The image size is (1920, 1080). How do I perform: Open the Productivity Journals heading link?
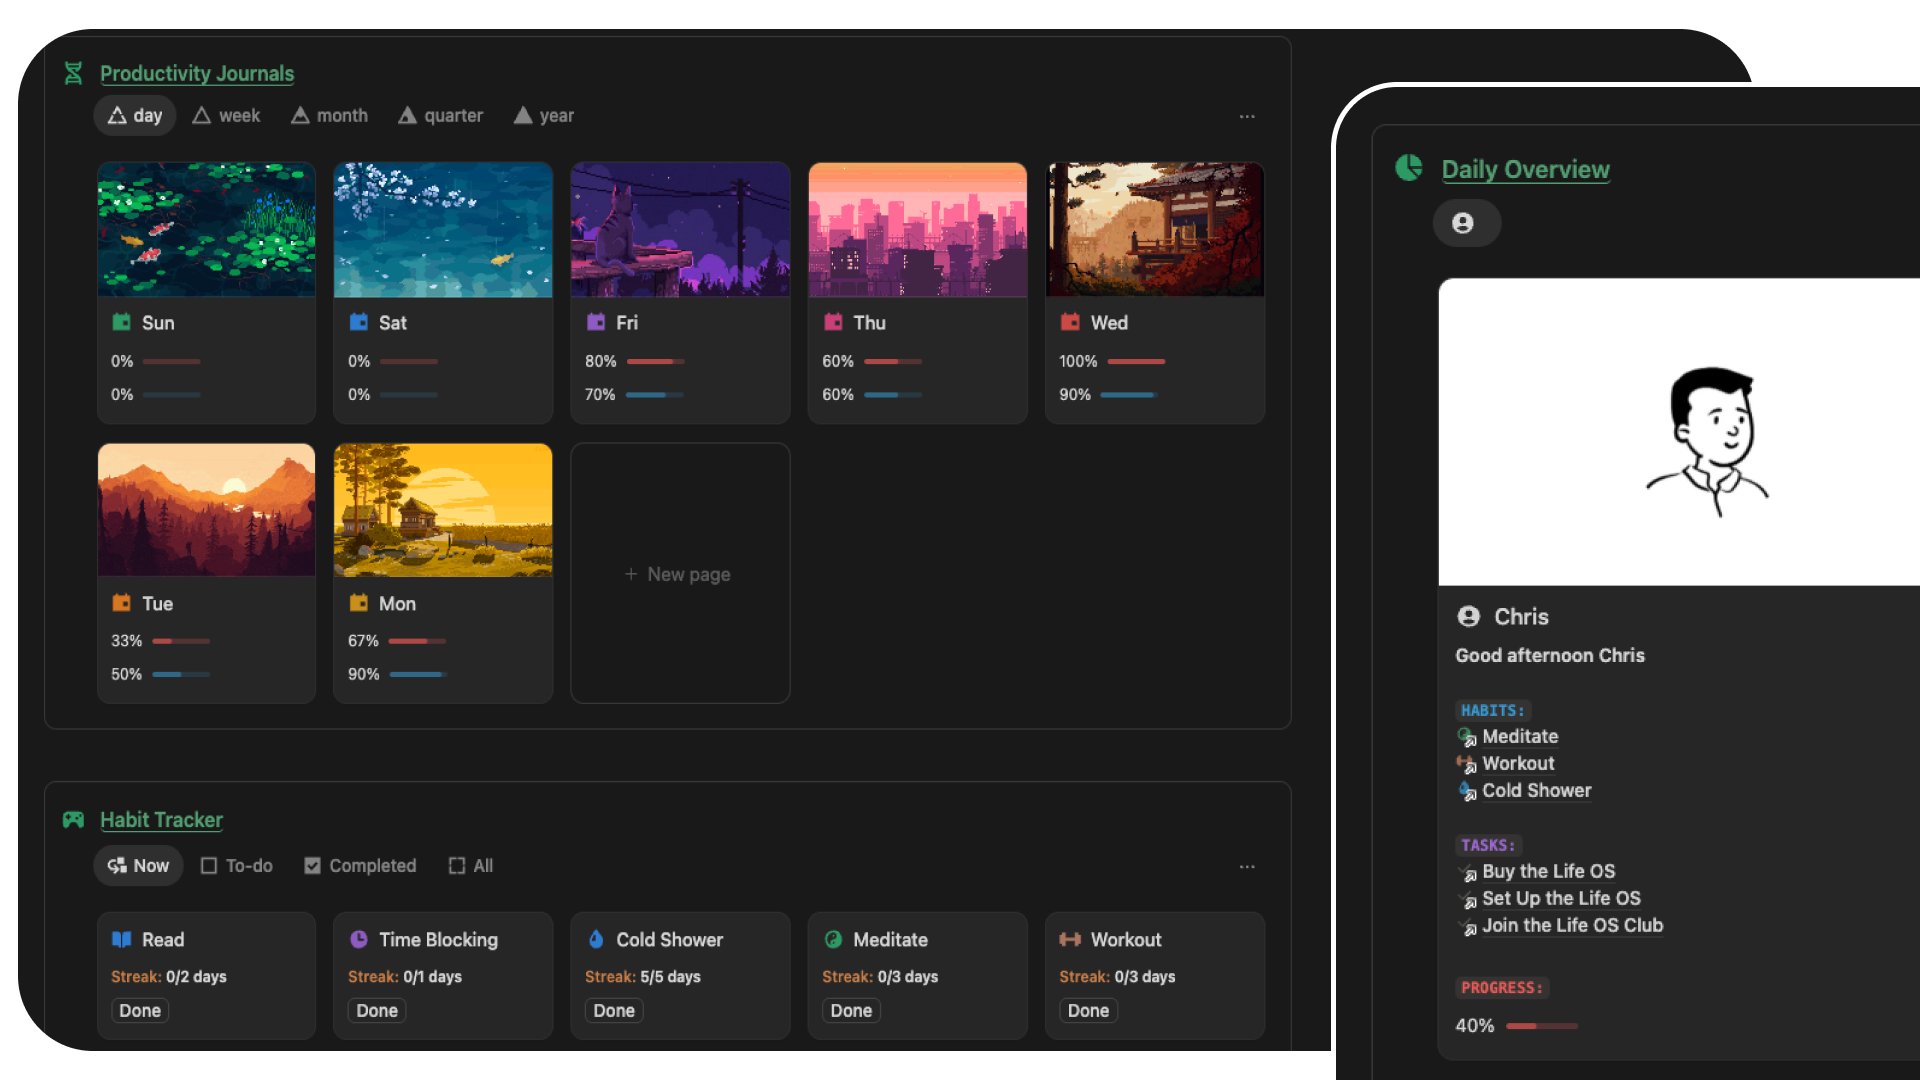coord(197,73)
